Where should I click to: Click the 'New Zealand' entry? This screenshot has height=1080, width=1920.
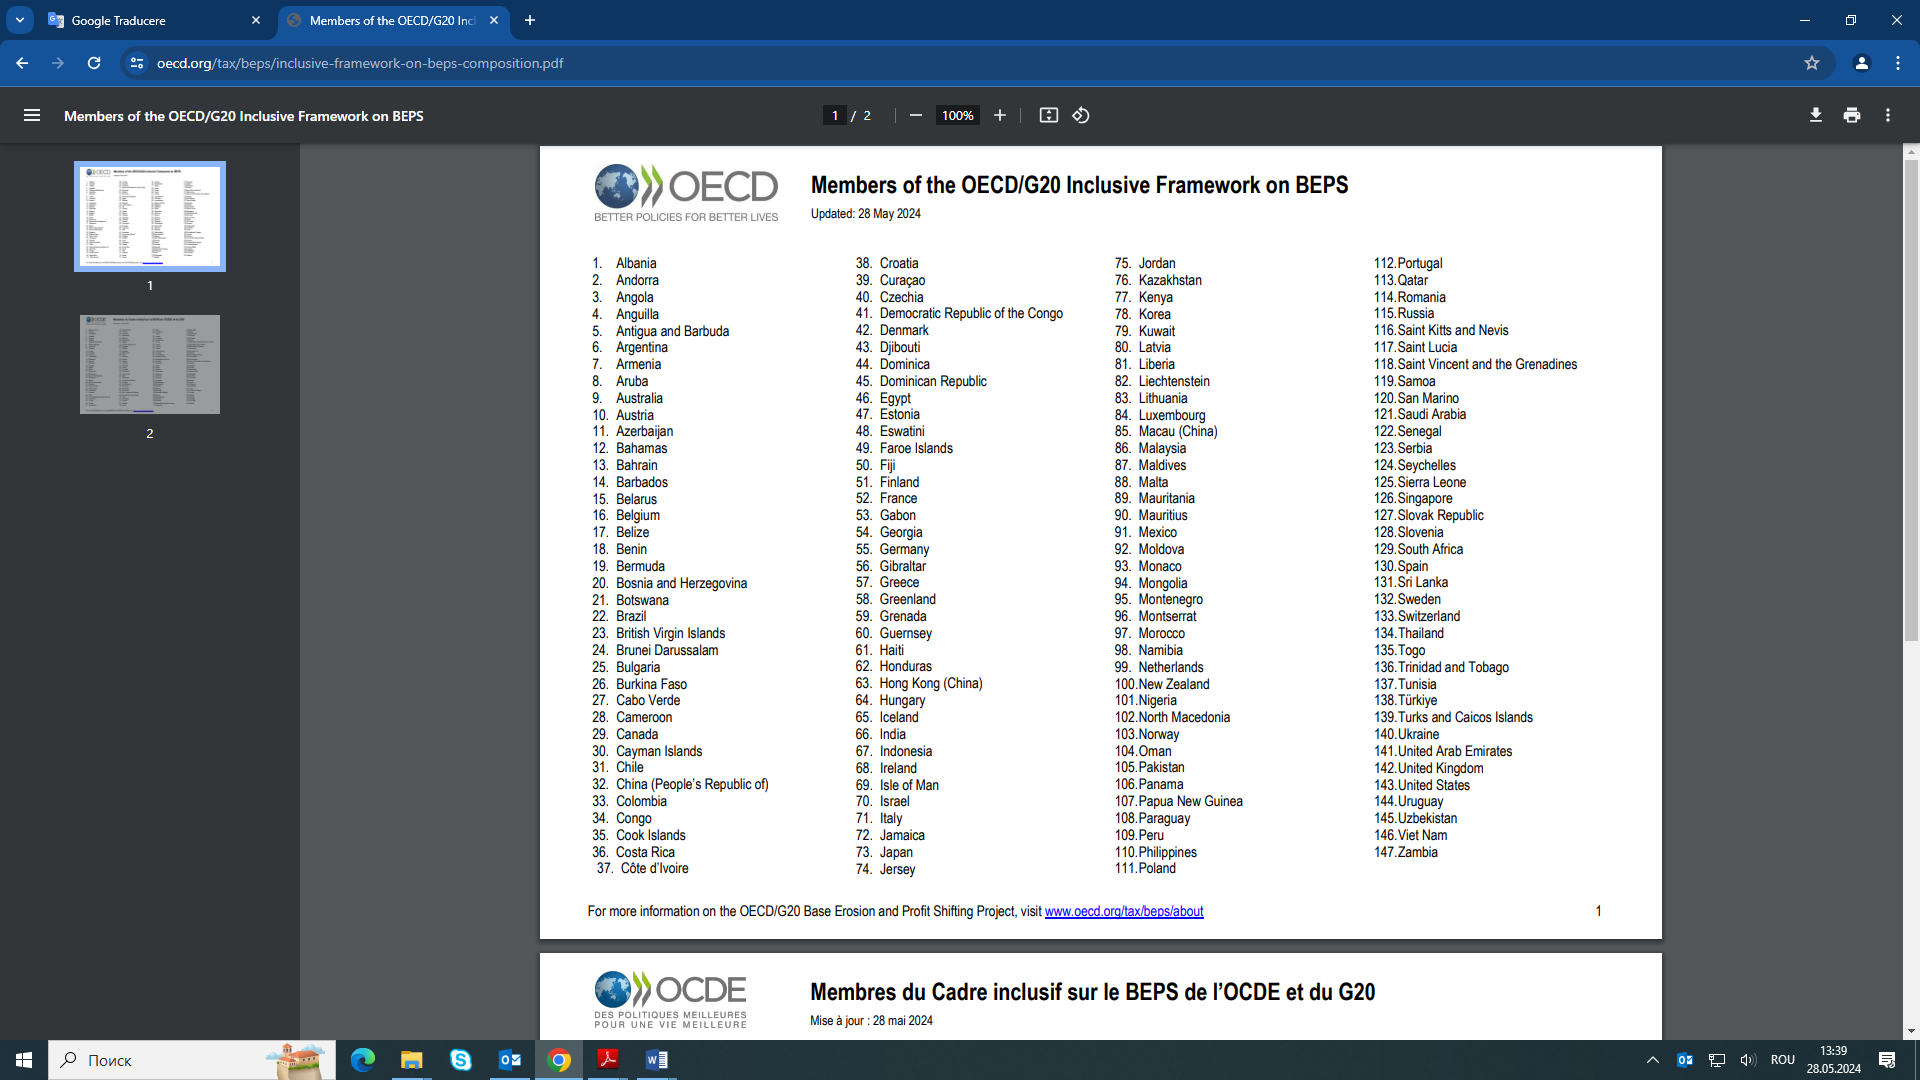(1174, 684)
